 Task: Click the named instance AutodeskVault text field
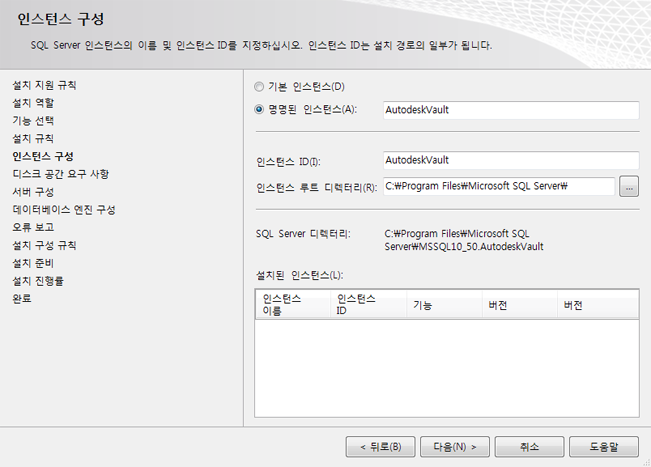511,110
